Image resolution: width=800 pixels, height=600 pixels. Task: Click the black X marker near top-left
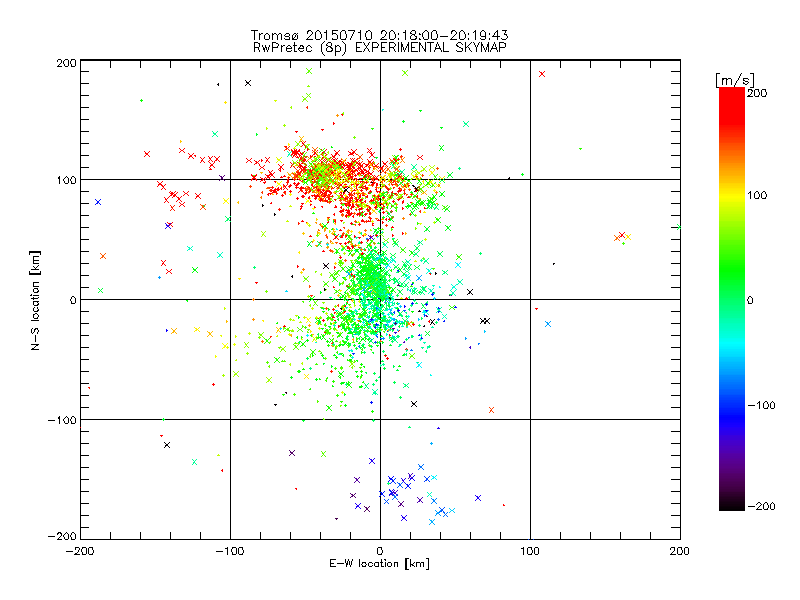point(248,83)
